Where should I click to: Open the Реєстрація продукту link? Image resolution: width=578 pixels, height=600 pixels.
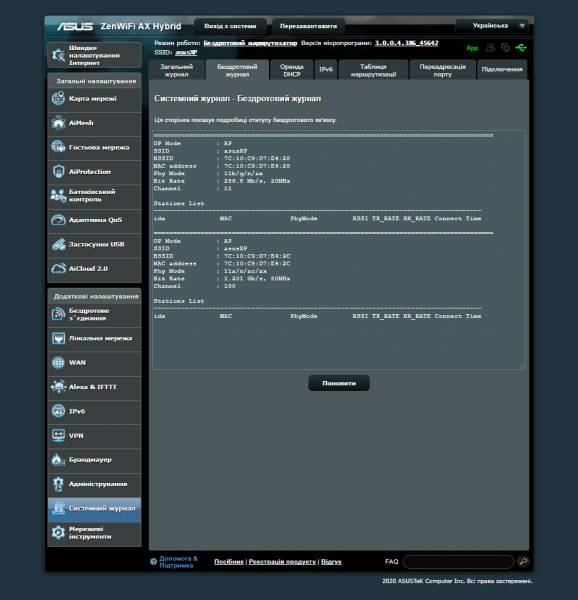282,562
